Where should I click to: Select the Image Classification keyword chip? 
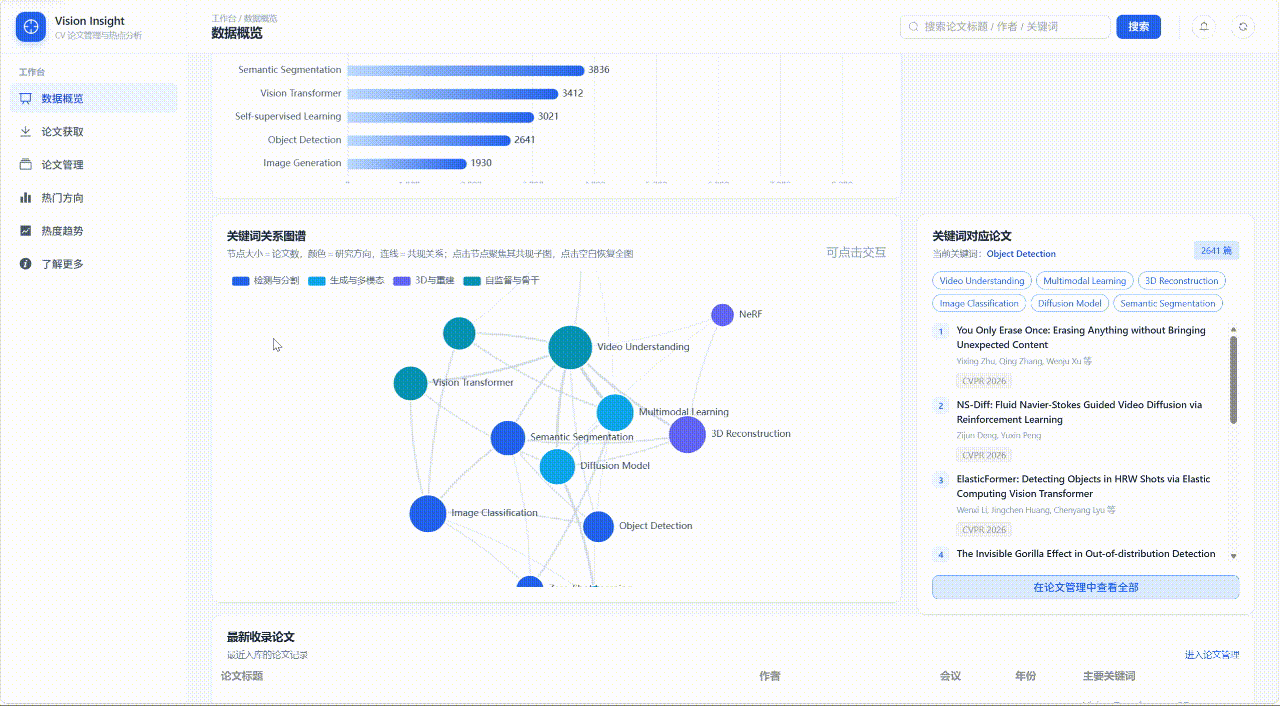[980, 303]
